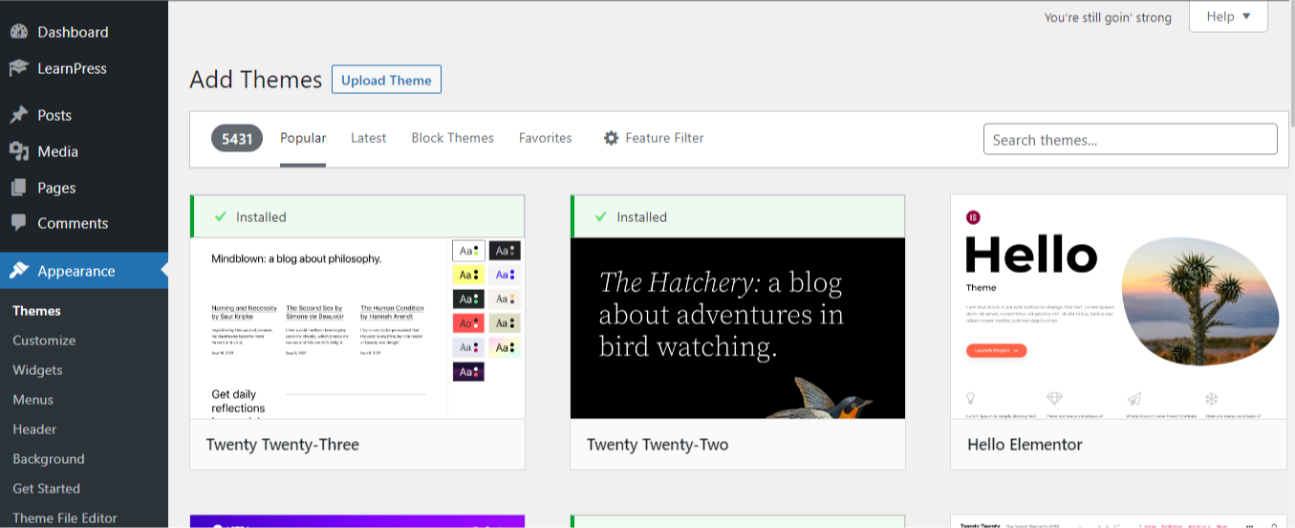Go to Widgets submenu

pos(37,370)
